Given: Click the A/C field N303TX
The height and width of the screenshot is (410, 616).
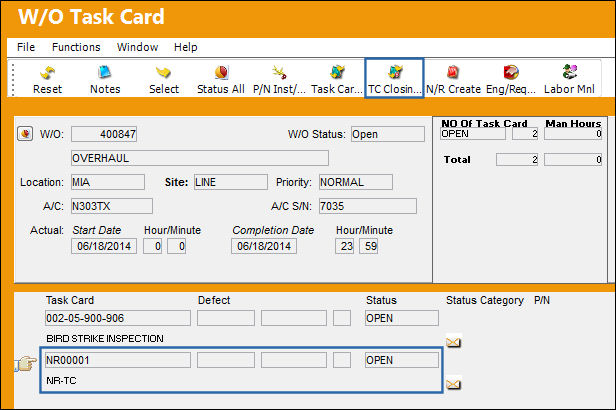Looking at the screenshot, I should (112, 206).
